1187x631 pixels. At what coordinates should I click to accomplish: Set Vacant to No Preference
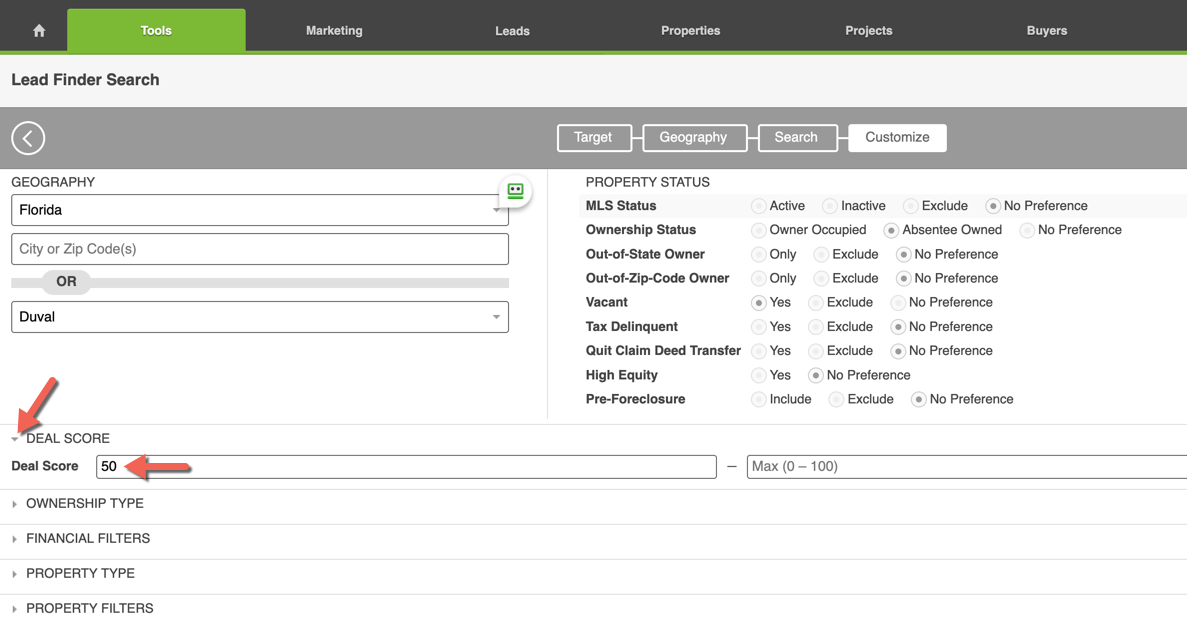click(898, 303)
